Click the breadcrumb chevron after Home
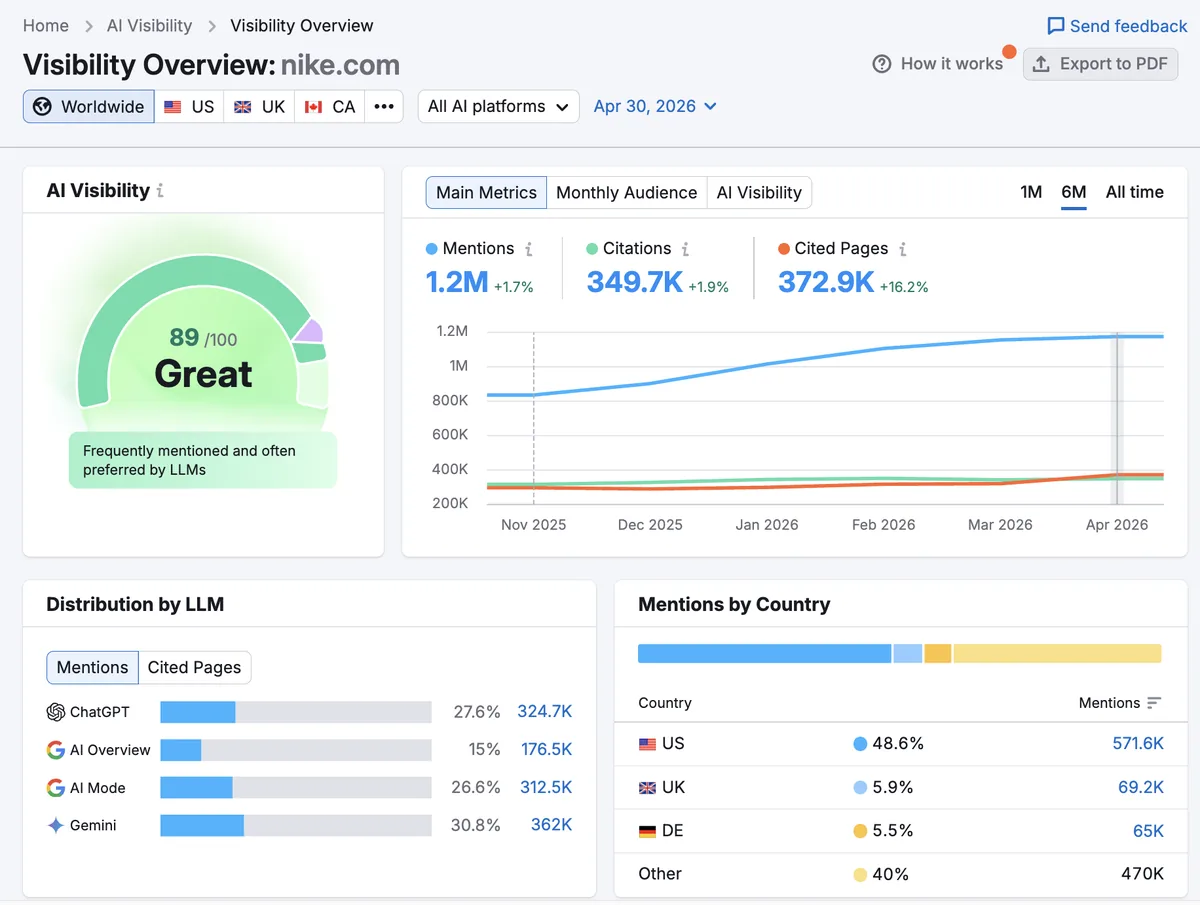The image size is (1200, 905). point(88,26)
